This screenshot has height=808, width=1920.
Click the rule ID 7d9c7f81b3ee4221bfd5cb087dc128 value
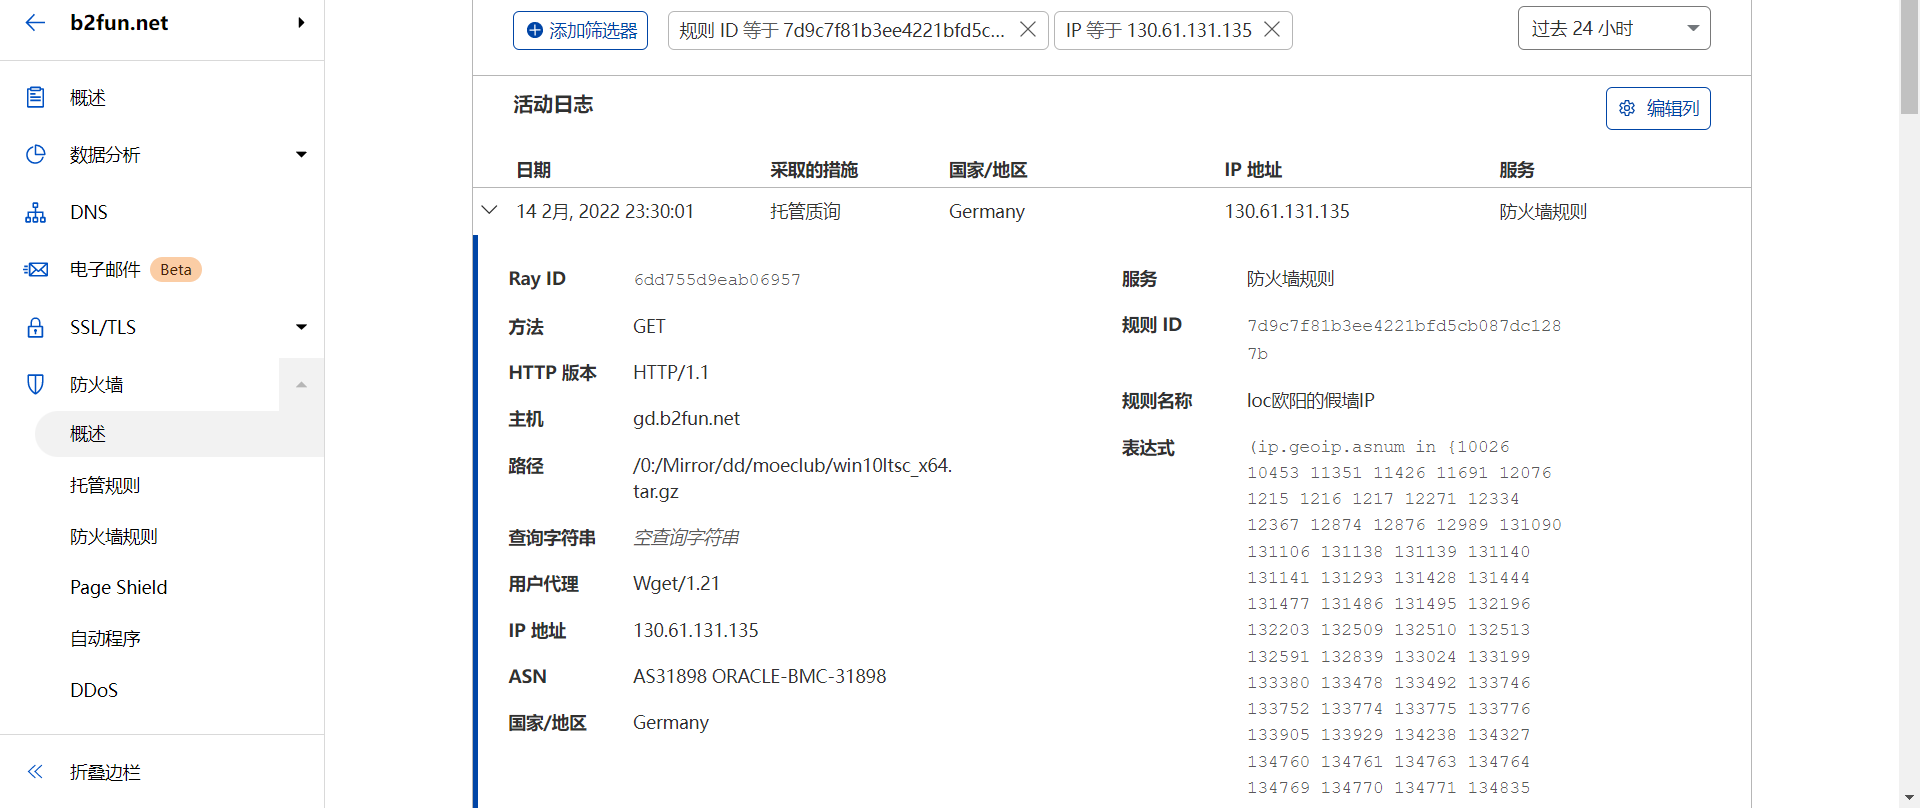coord(1404,339)
